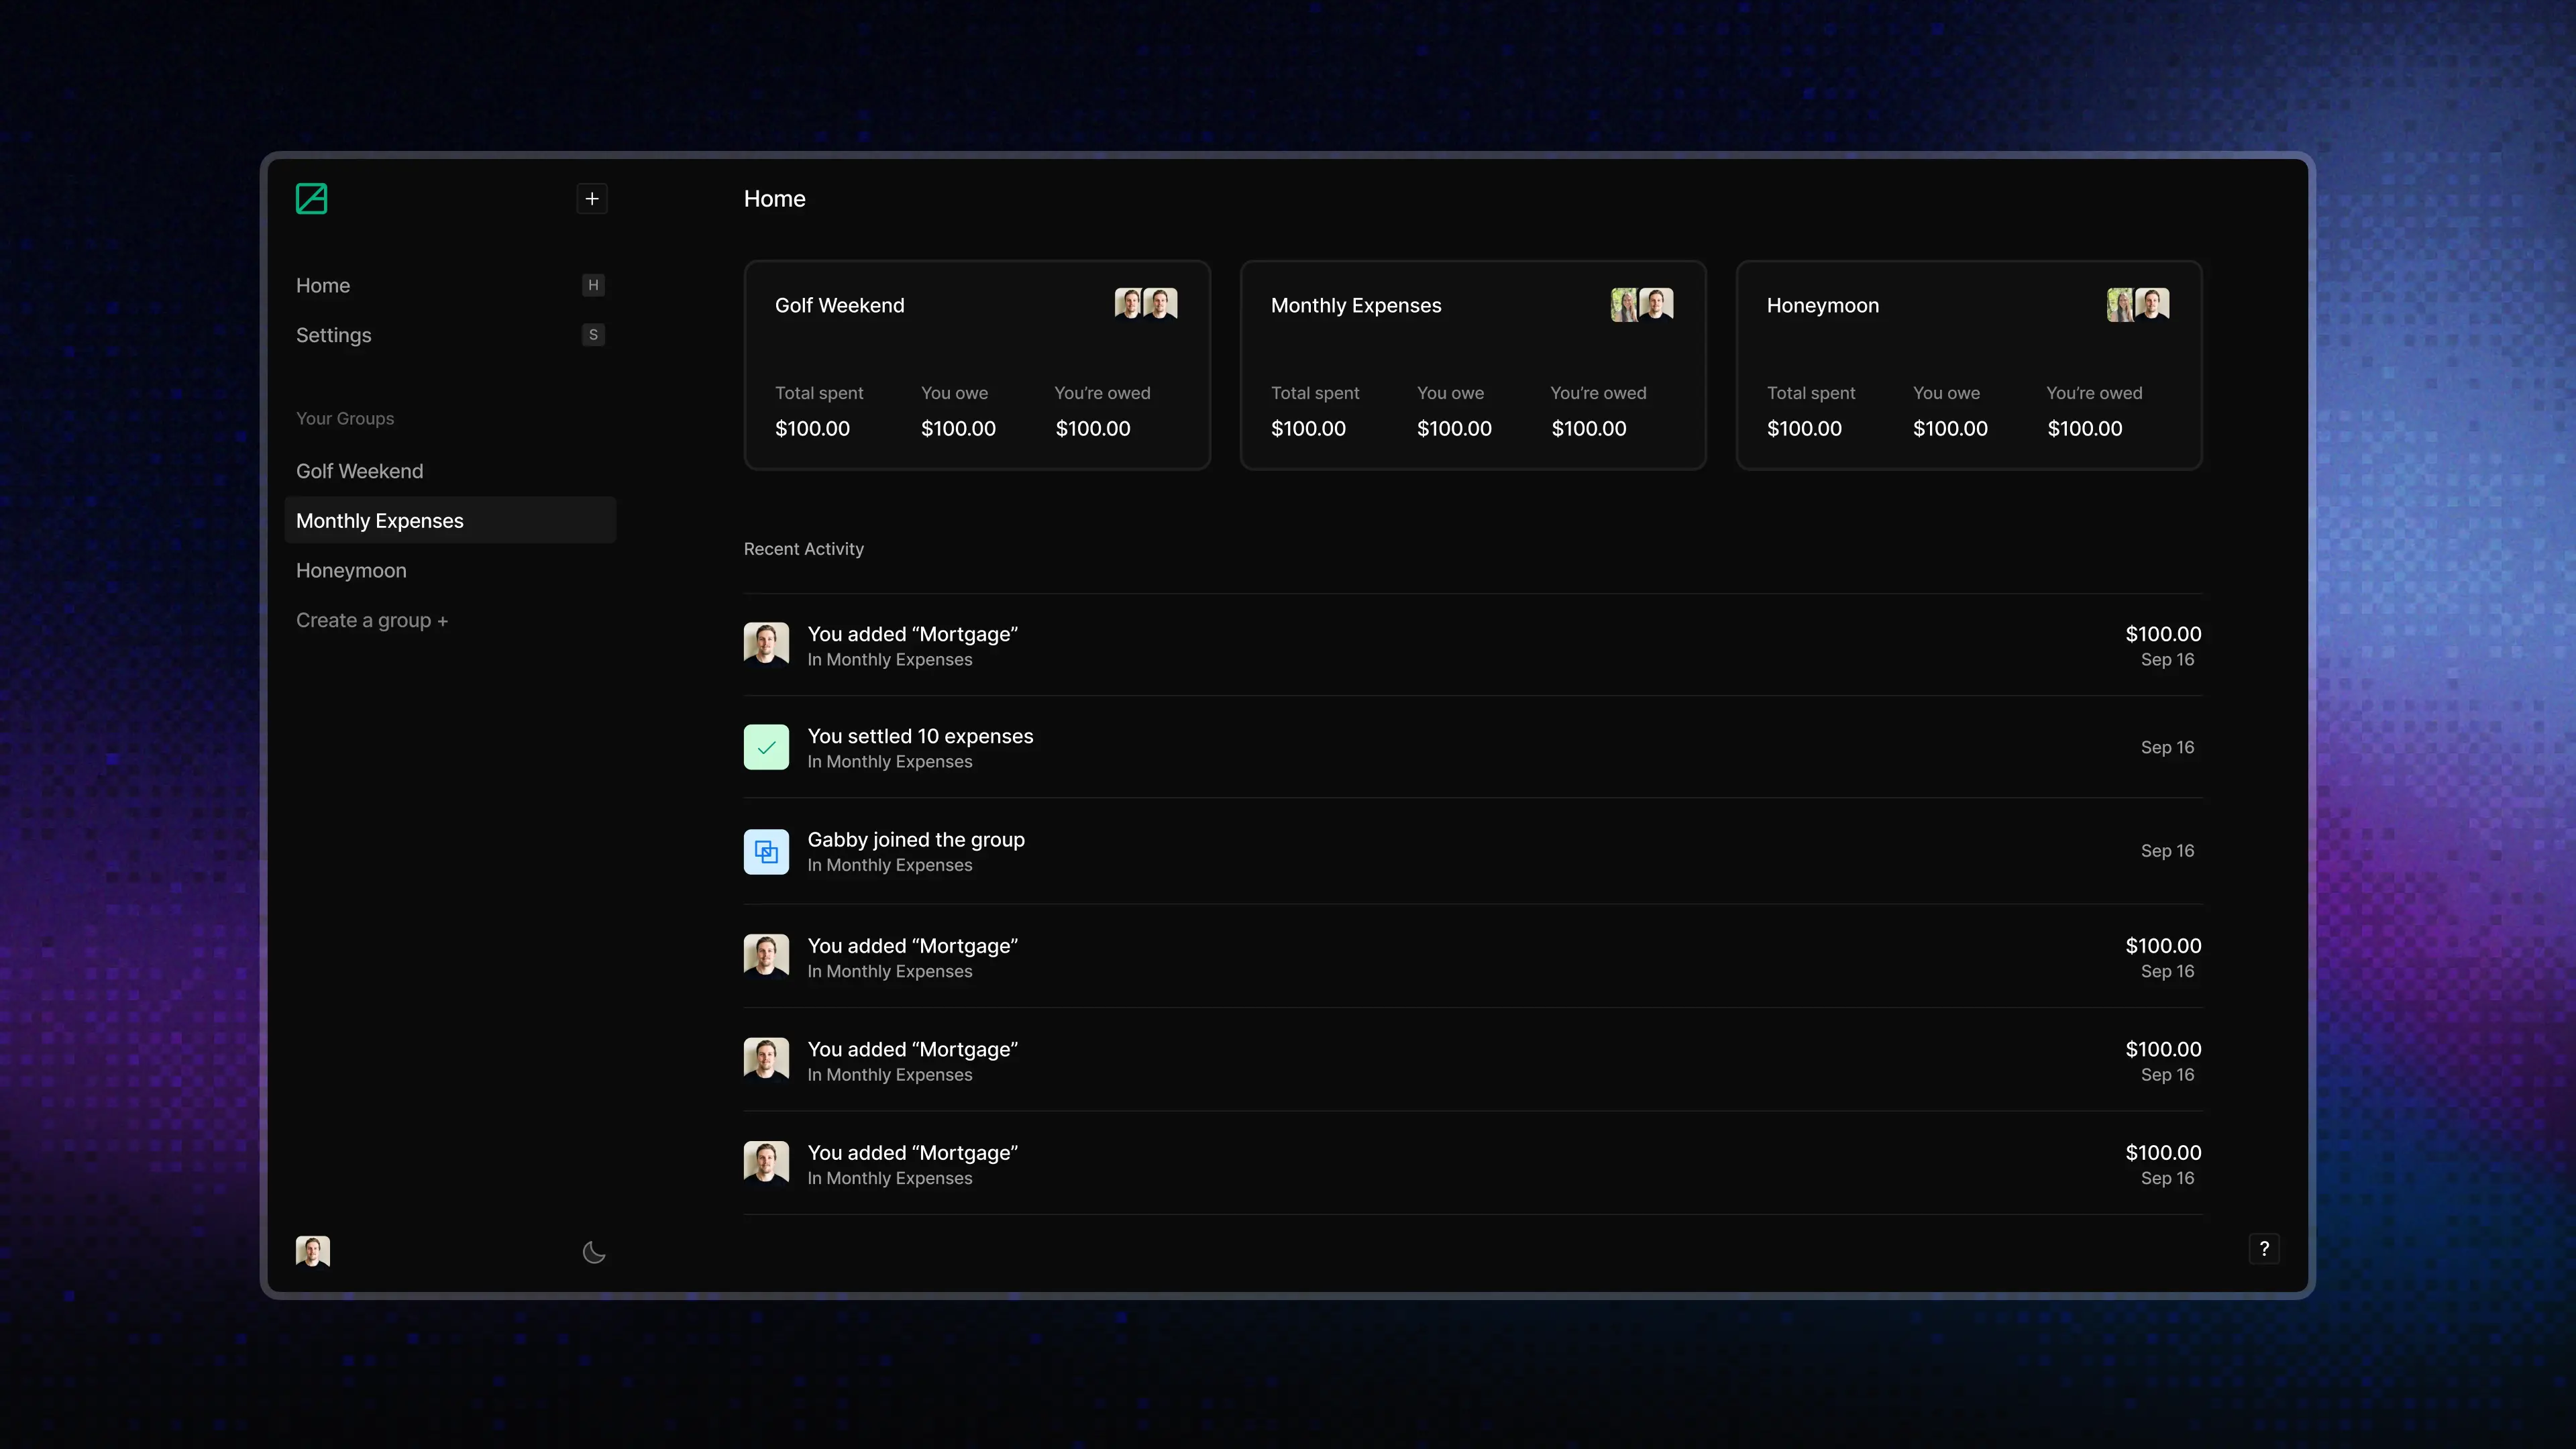The height and width of the screenshot is (1449, 2576).
Task: Click your profile avatar at the bottom left
Action: pos(312,1251)
